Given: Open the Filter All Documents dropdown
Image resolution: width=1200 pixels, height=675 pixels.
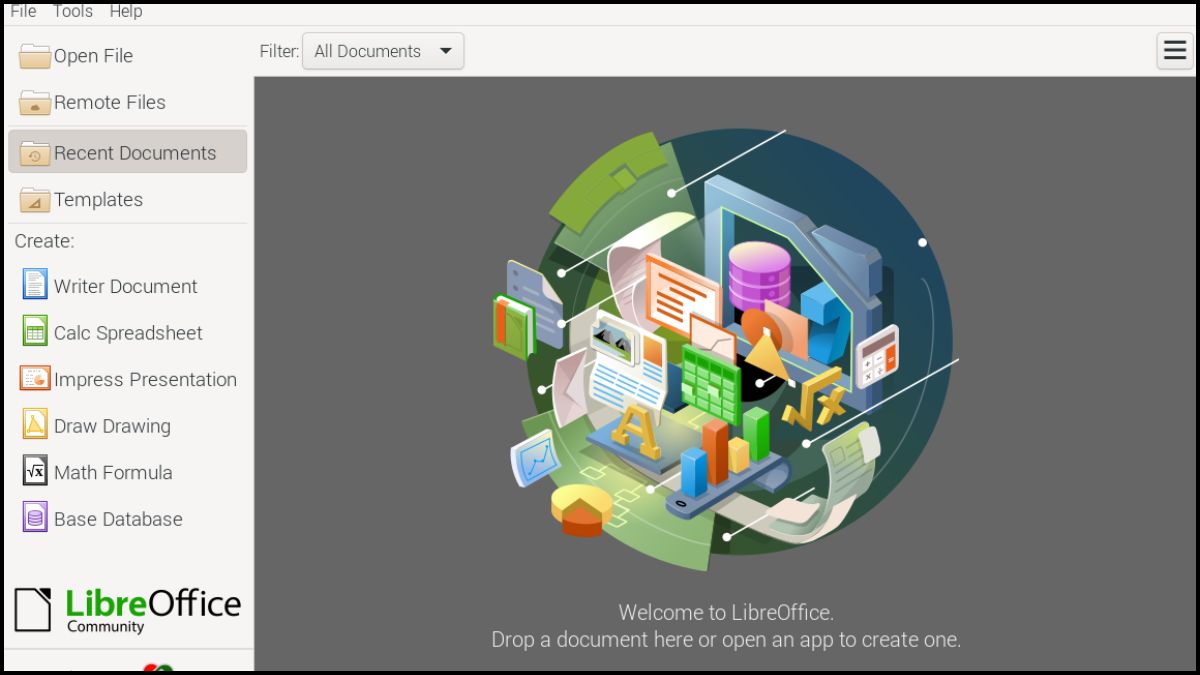Looking at the screenshot, I should (383, 51).
